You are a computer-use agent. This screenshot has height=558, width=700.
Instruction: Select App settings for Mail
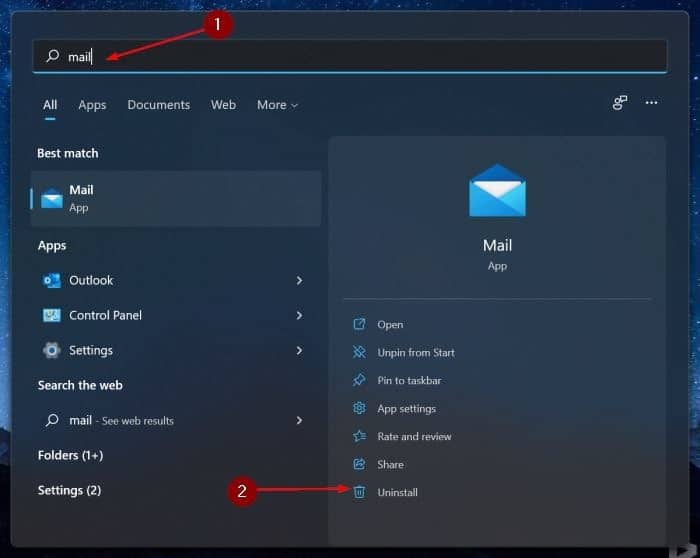tap(407, 408)
